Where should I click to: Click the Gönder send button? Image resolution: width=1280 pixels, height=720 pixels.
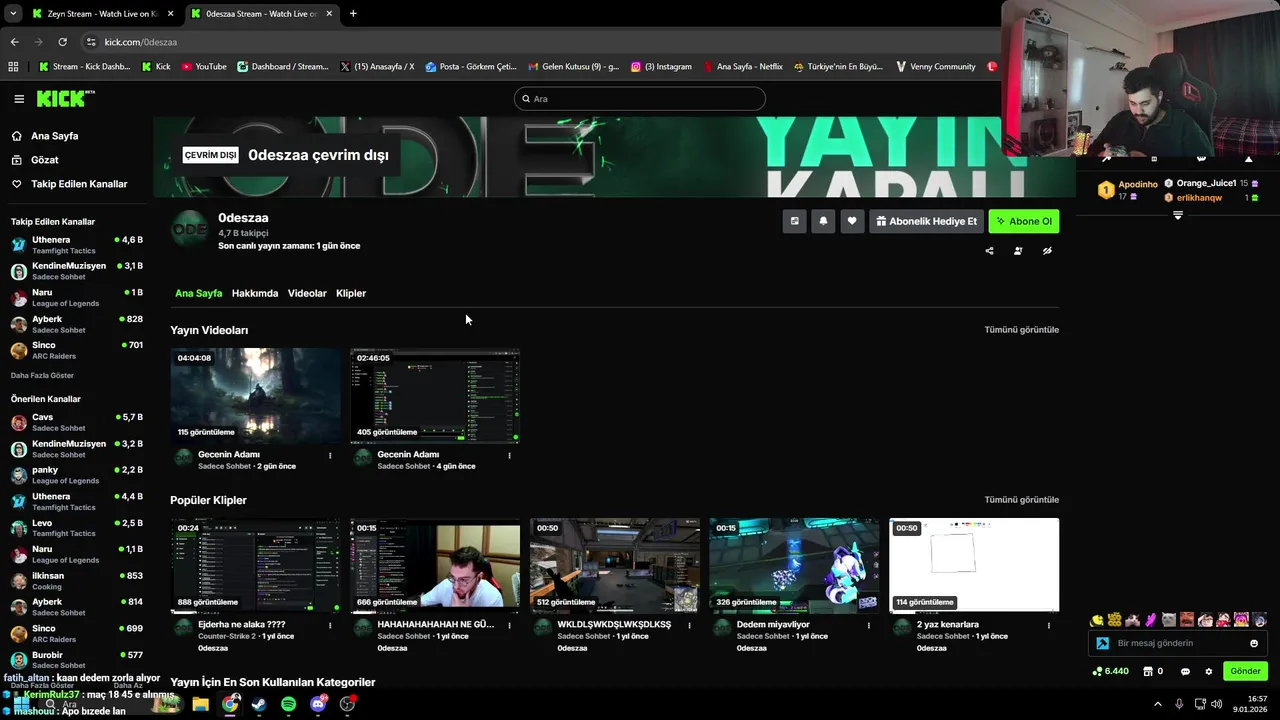click(x=1245, y=671)
